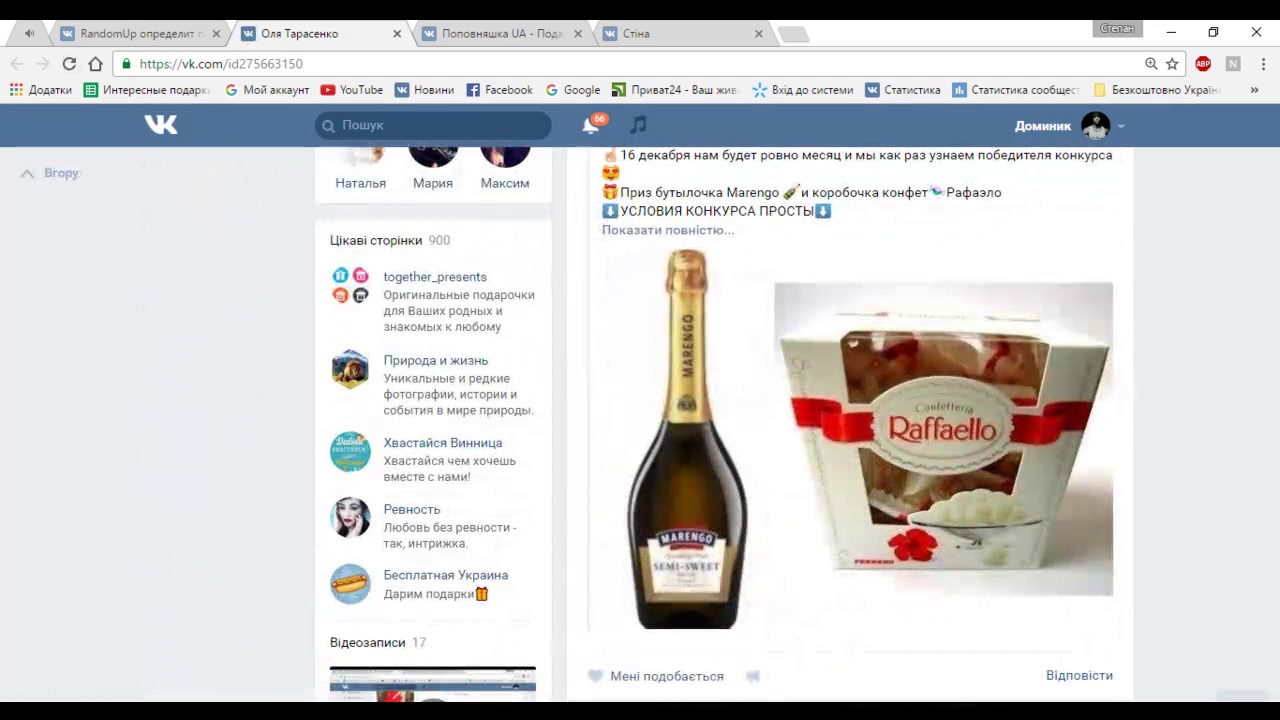The width and height of the screenshot is (1280, 720).
Task: Click the together_presents avatar
Action: click(350, 285)
